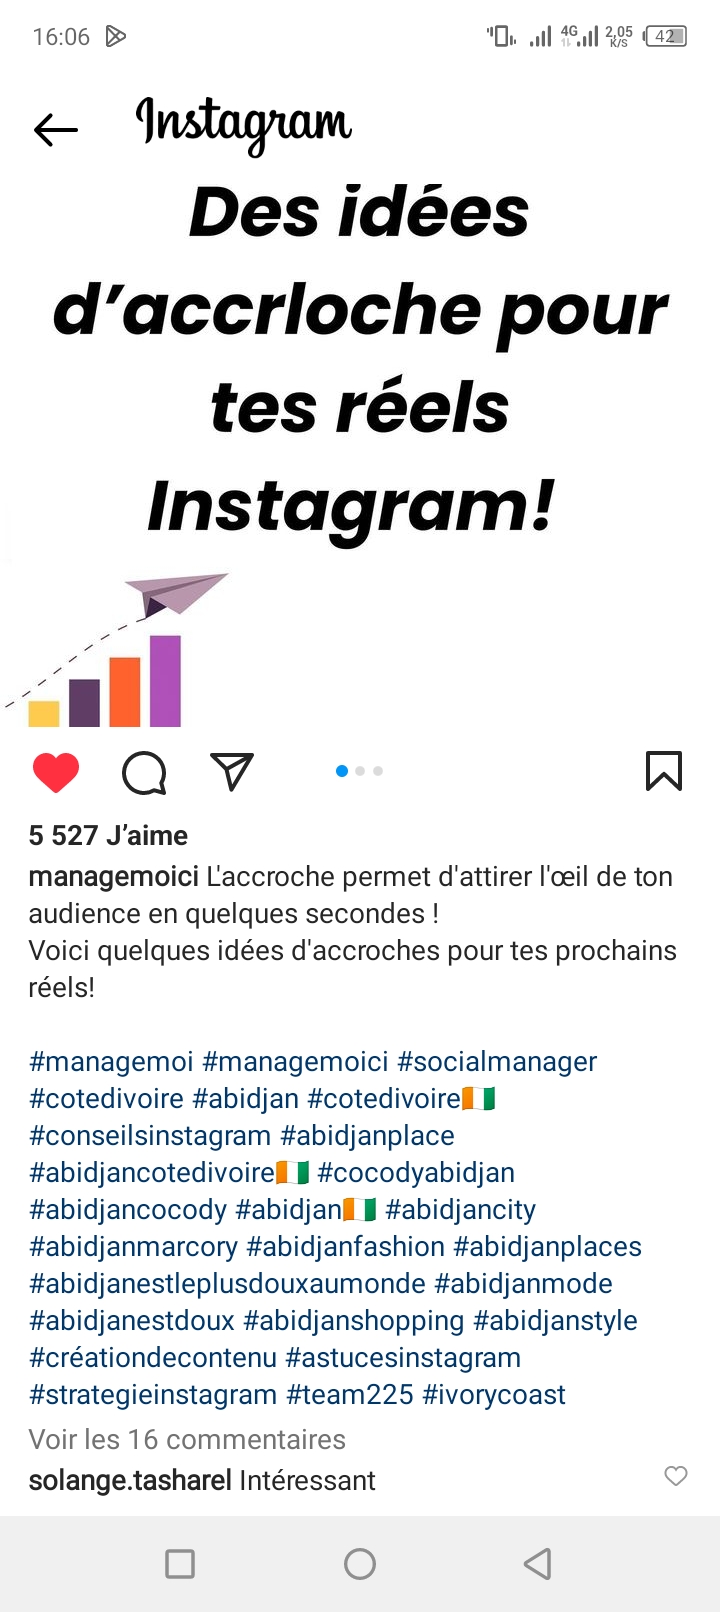Select hashtag #socialmanager
720x1612 pixels.
[x=497, y=1061]
